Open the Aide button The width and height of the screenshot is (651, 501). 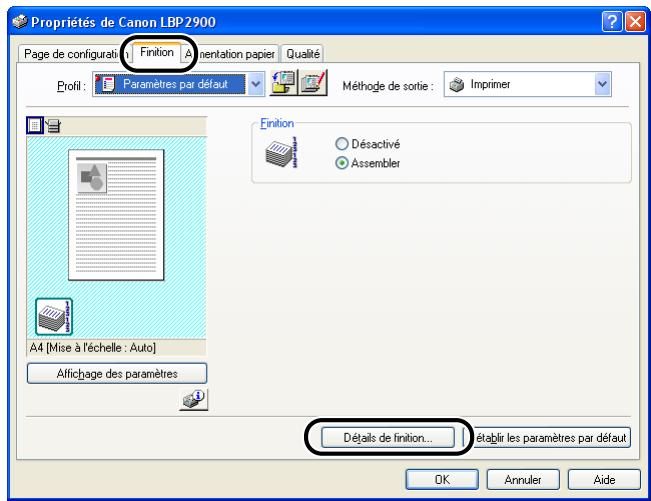pos(604,479)
